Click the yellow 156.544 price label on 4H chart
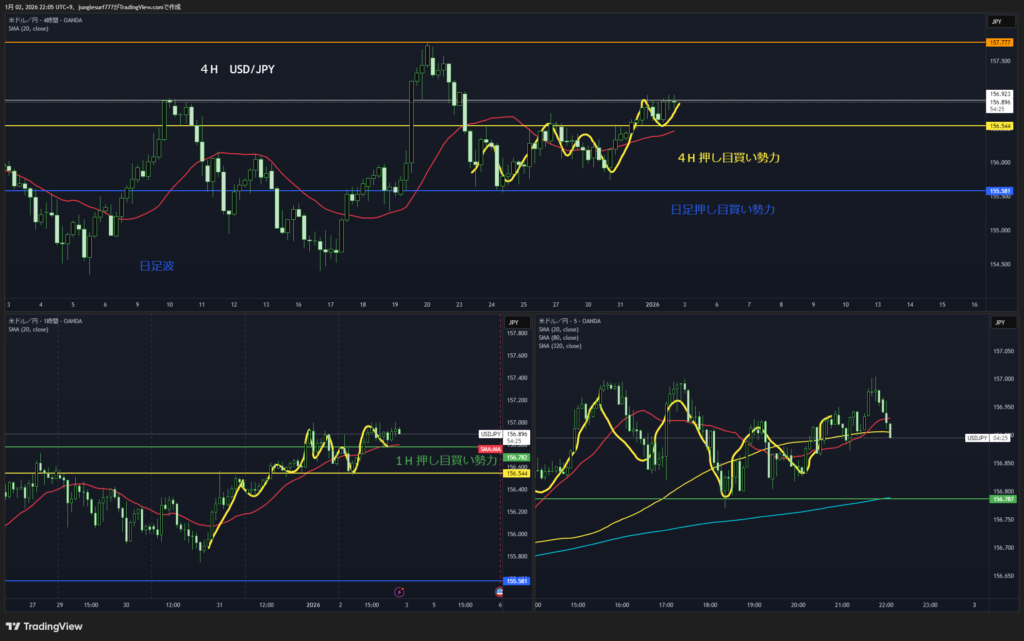1024x641 pixels. click(999, 126)
